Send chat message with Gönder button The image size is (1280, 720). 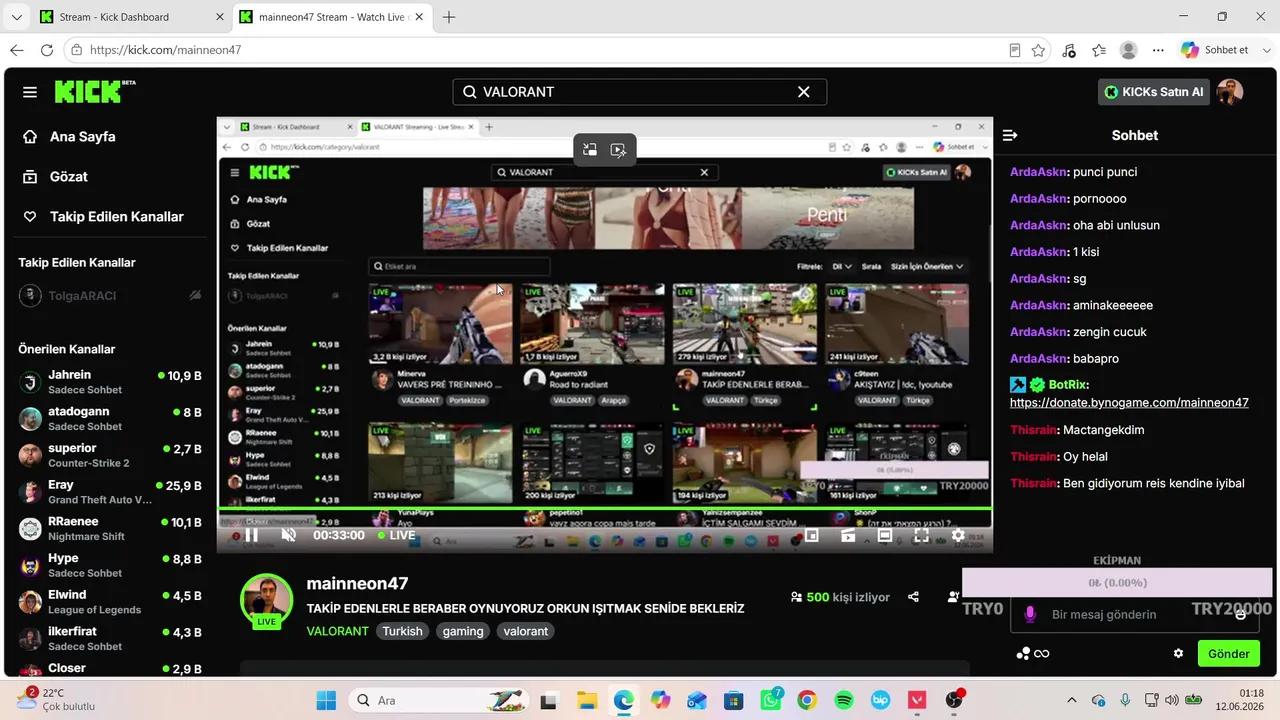1228,654
